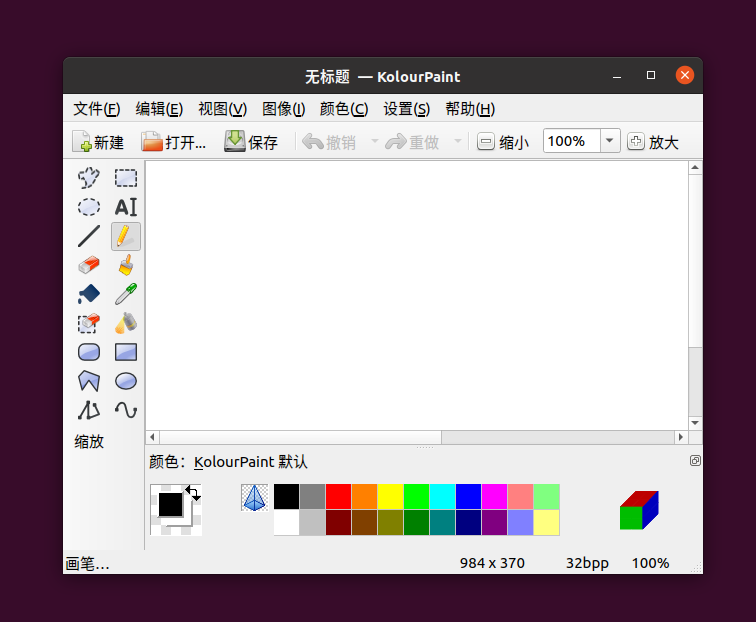Open the 设置(S) menu

tap(406, 108)
